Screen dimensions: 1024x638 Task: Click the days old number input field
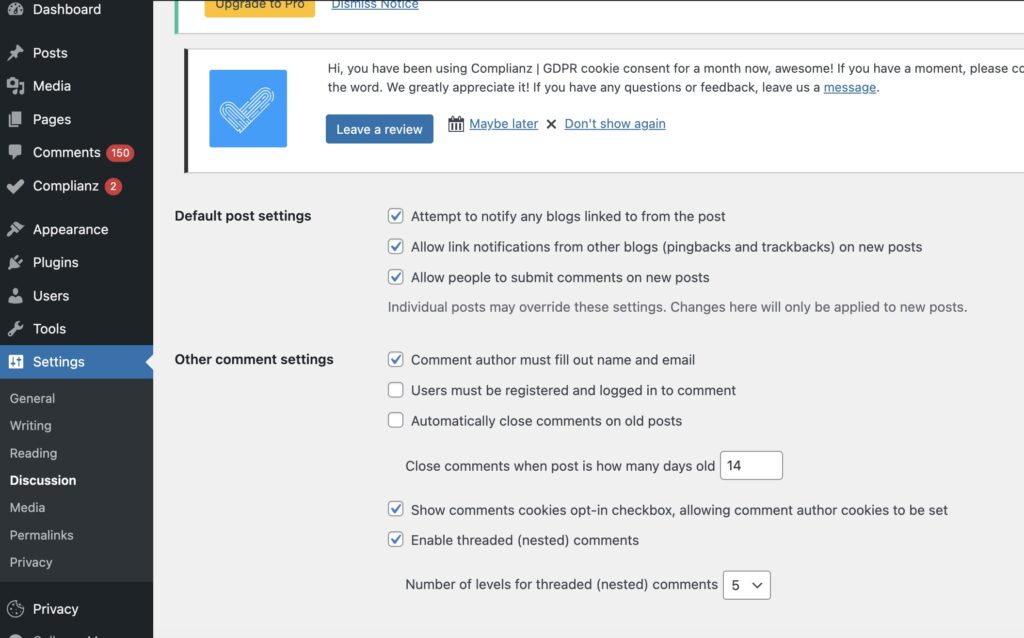click(x=751, y=466)
